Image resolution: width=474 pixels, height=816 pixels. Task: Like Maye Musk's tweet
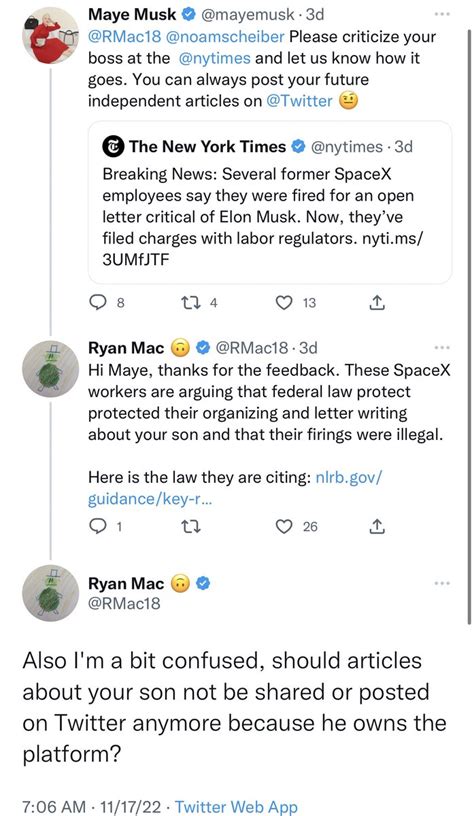click(x=284, y=302)
